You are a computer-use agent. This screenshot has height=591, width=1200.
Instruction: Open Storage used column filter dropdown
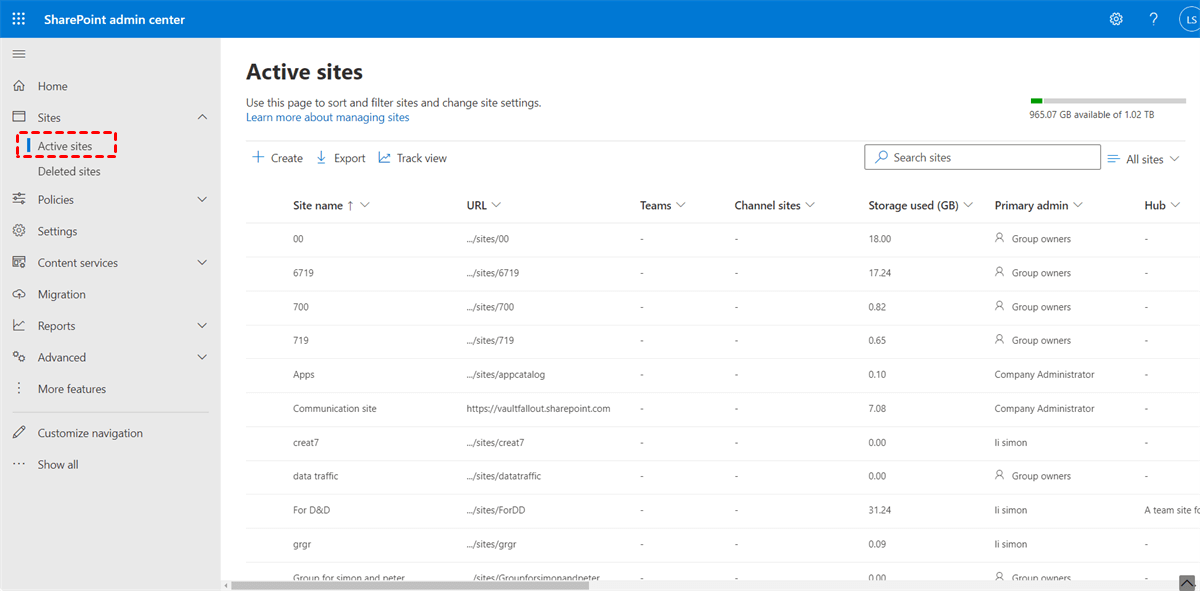click(x=968, y=205)
